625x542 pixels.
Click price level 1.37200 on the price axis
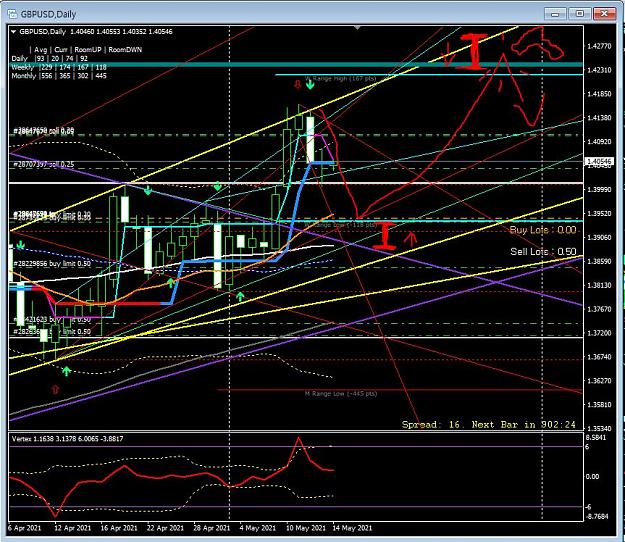point(599,333)
